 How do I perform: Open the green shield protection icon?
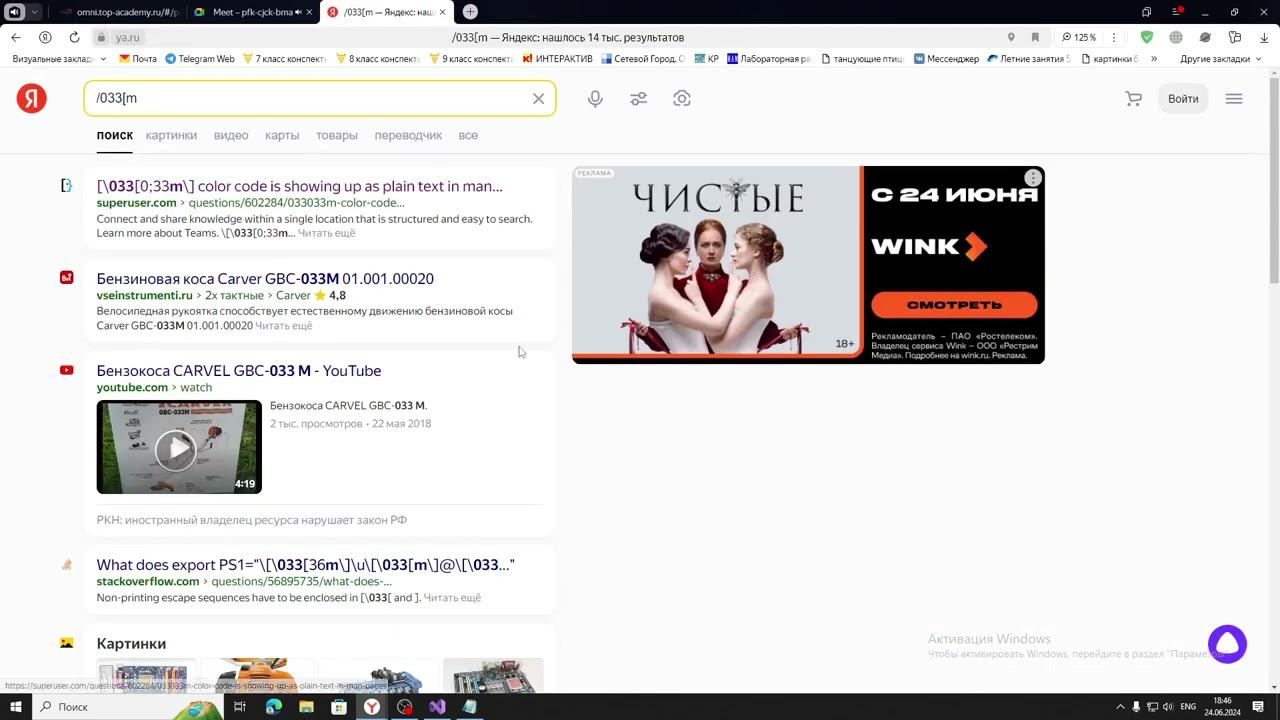point(1147,37)
